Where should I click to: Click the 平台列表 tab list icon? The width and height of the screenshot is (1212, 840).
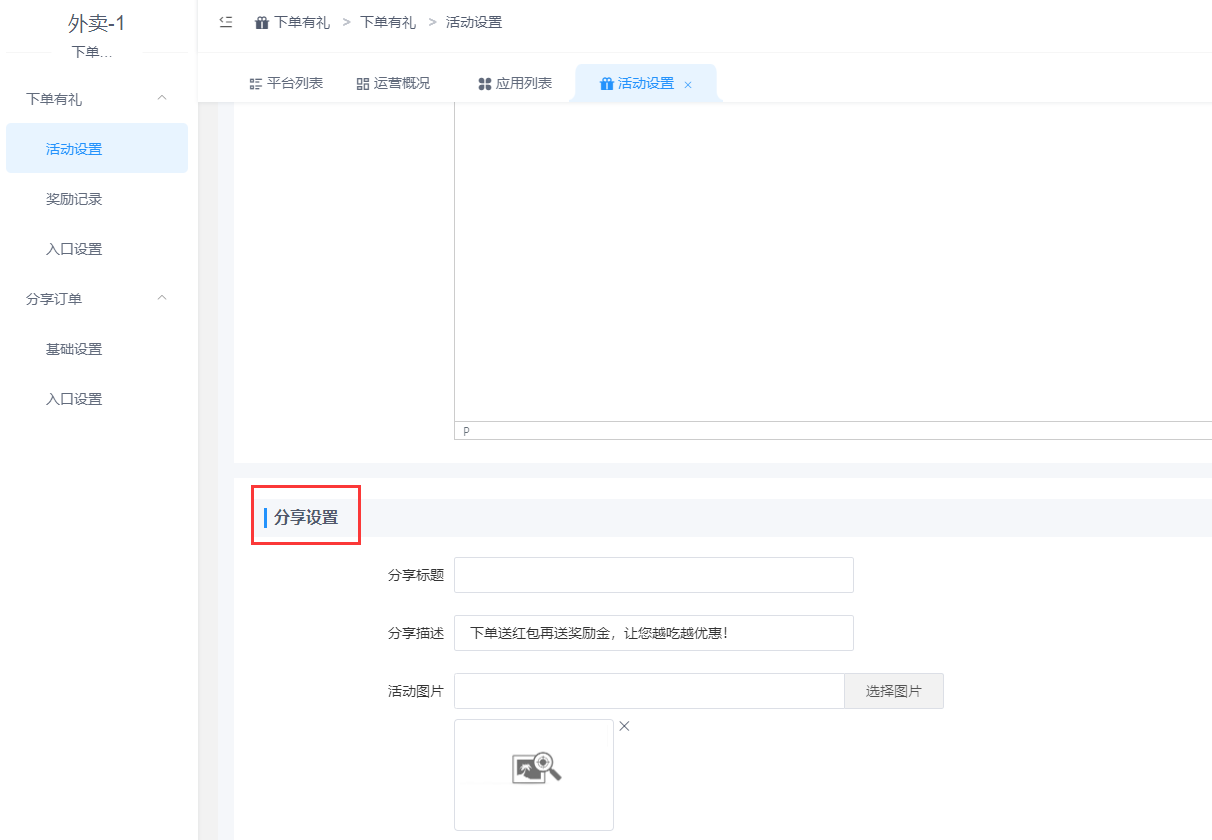coord(256,84)
